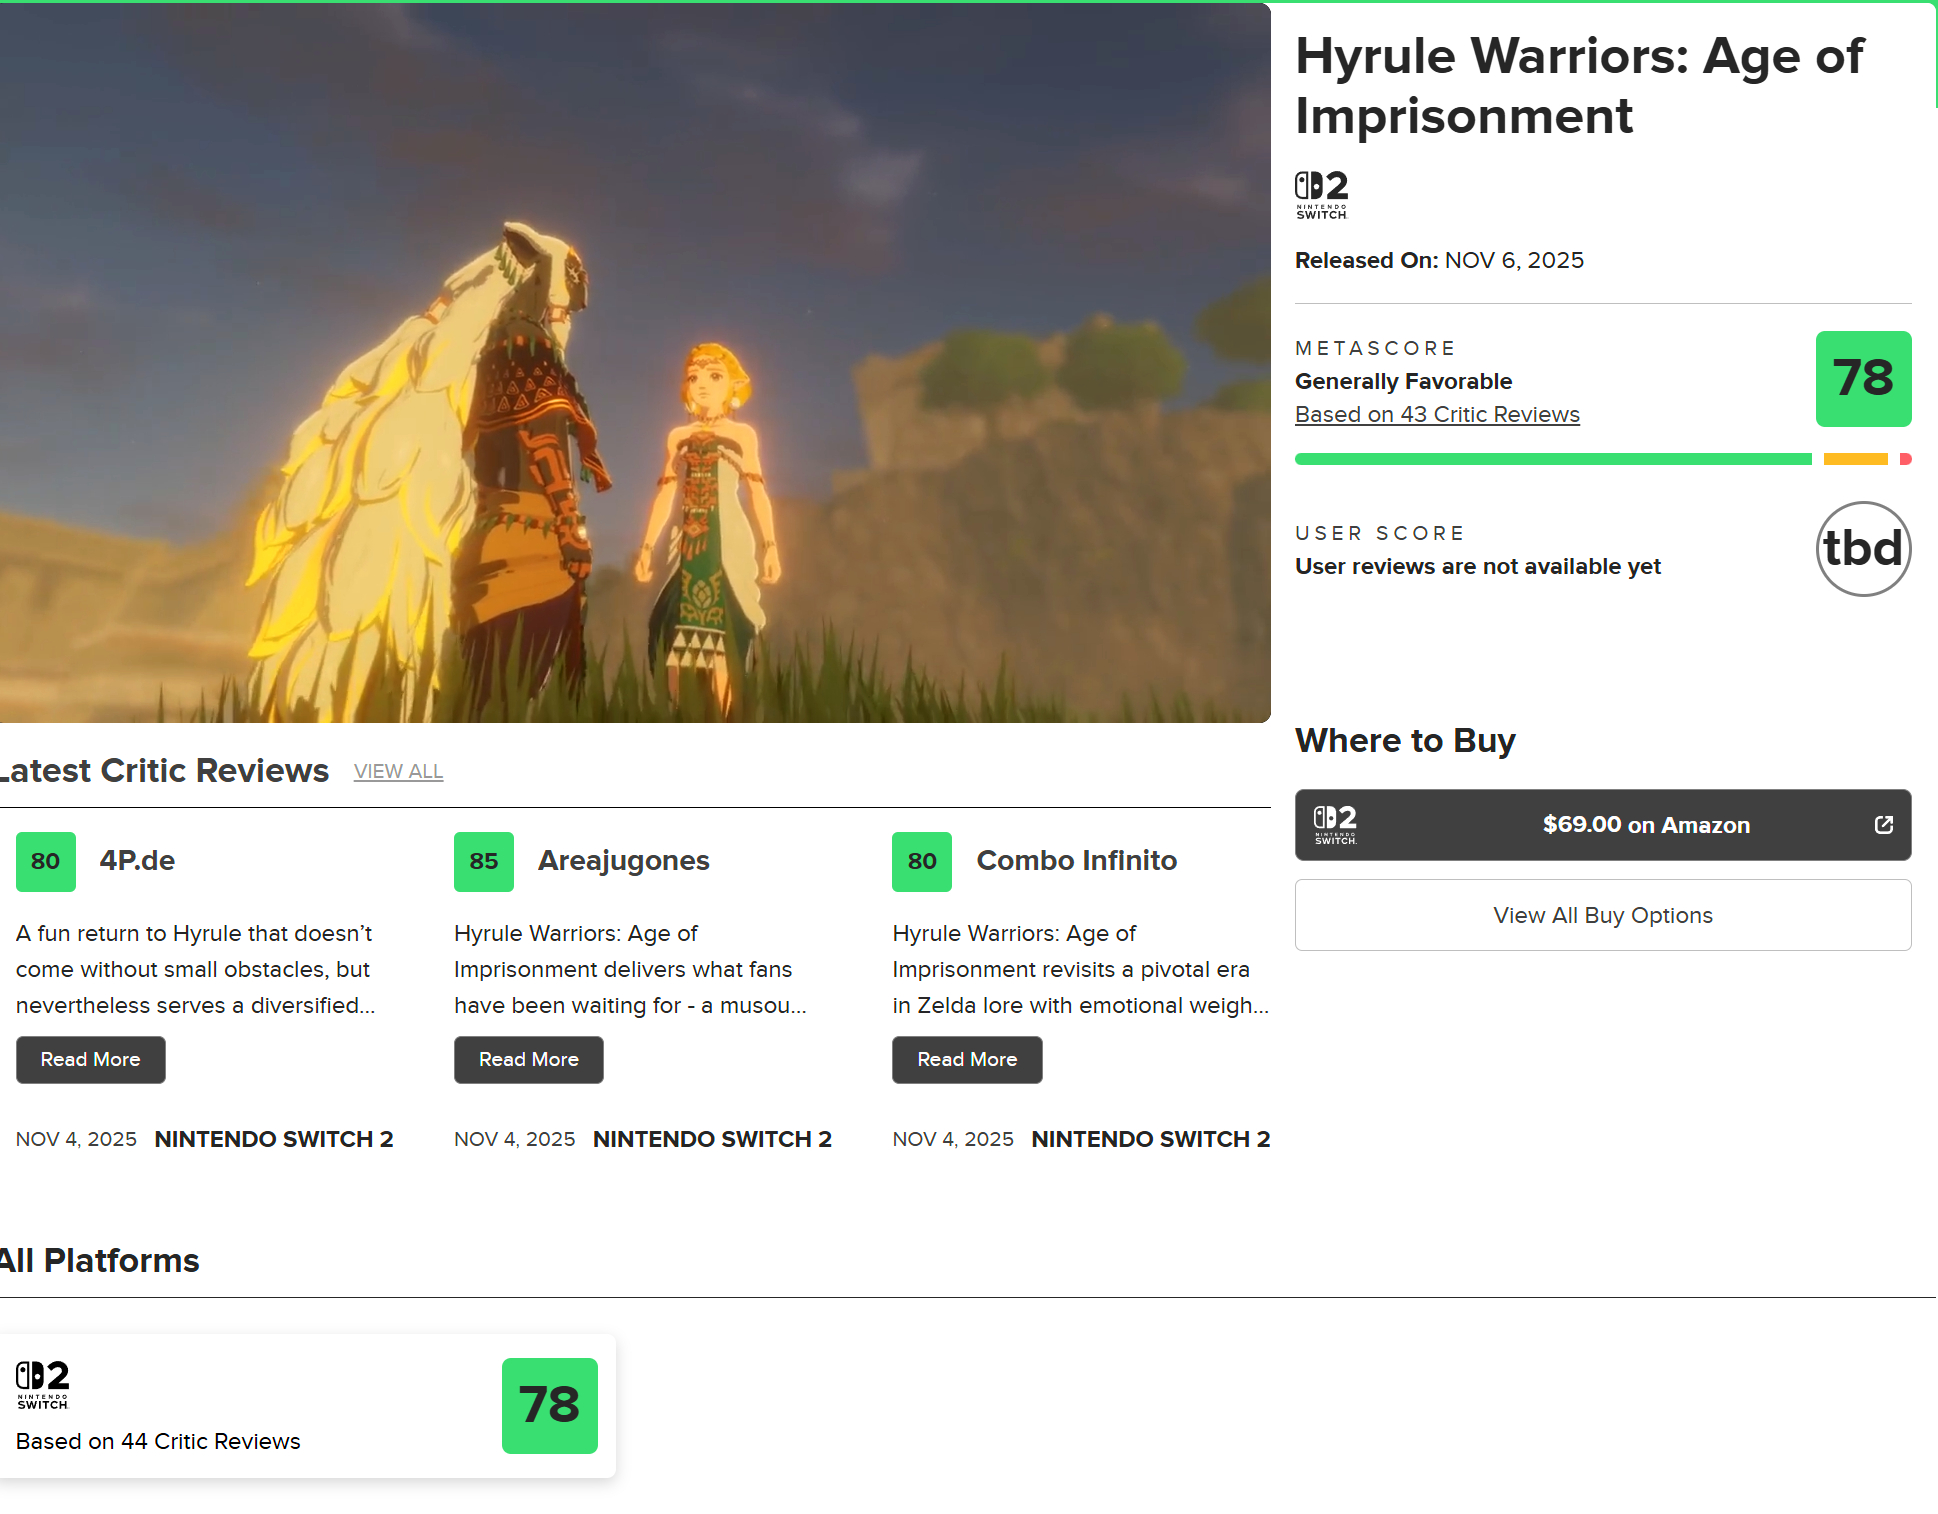Click Switch 2 logo in Amazon buy button
This screenshot has height=1514, width=1938.
tap(1335, 825)
